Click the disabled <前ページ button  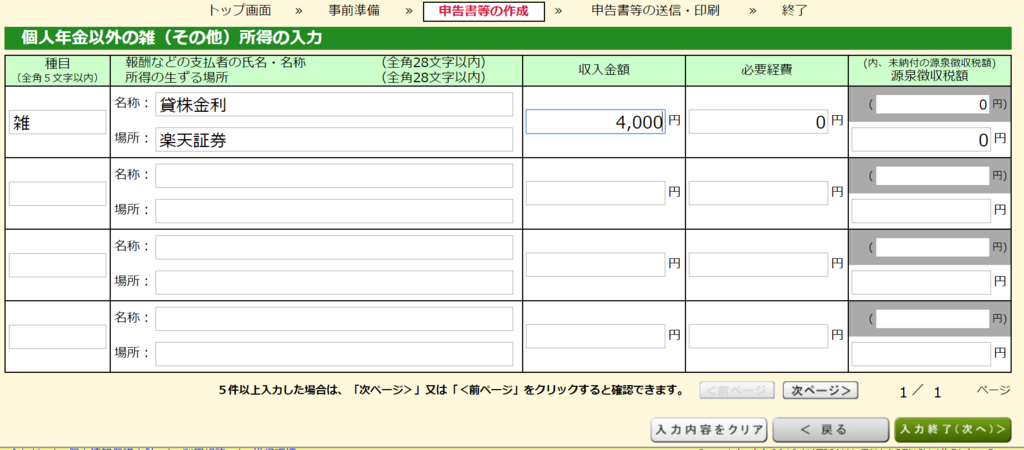(x=737, y=391)
